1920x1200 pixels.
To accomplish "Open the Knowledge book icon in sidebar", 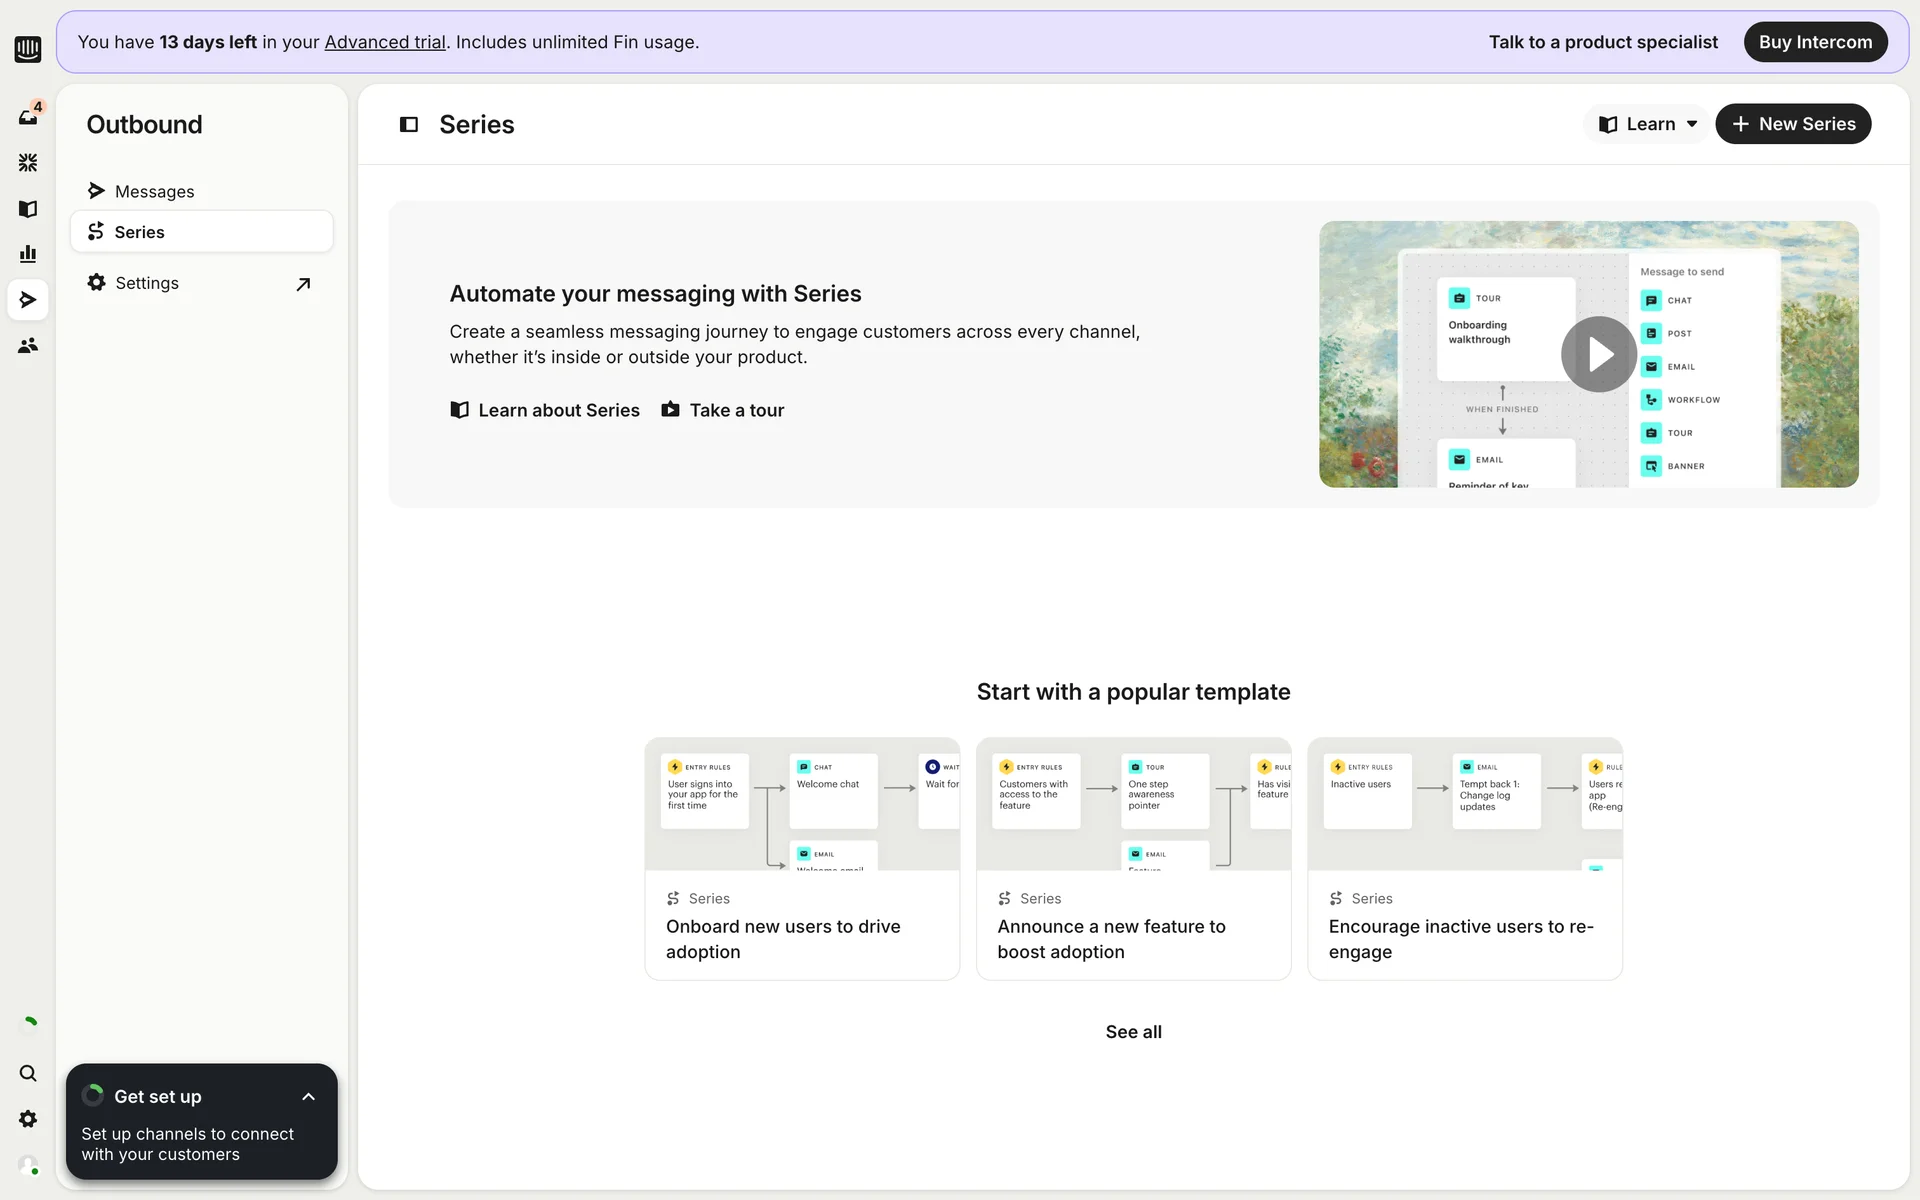I will [x=28, y=208].
